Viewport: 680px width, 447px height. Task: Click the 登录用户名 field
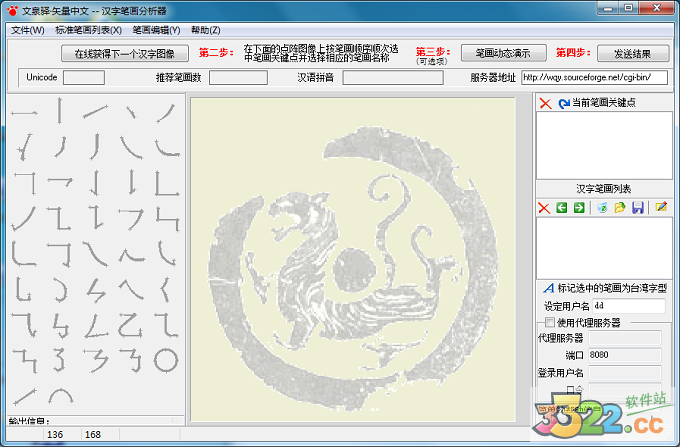pos(625,372)
